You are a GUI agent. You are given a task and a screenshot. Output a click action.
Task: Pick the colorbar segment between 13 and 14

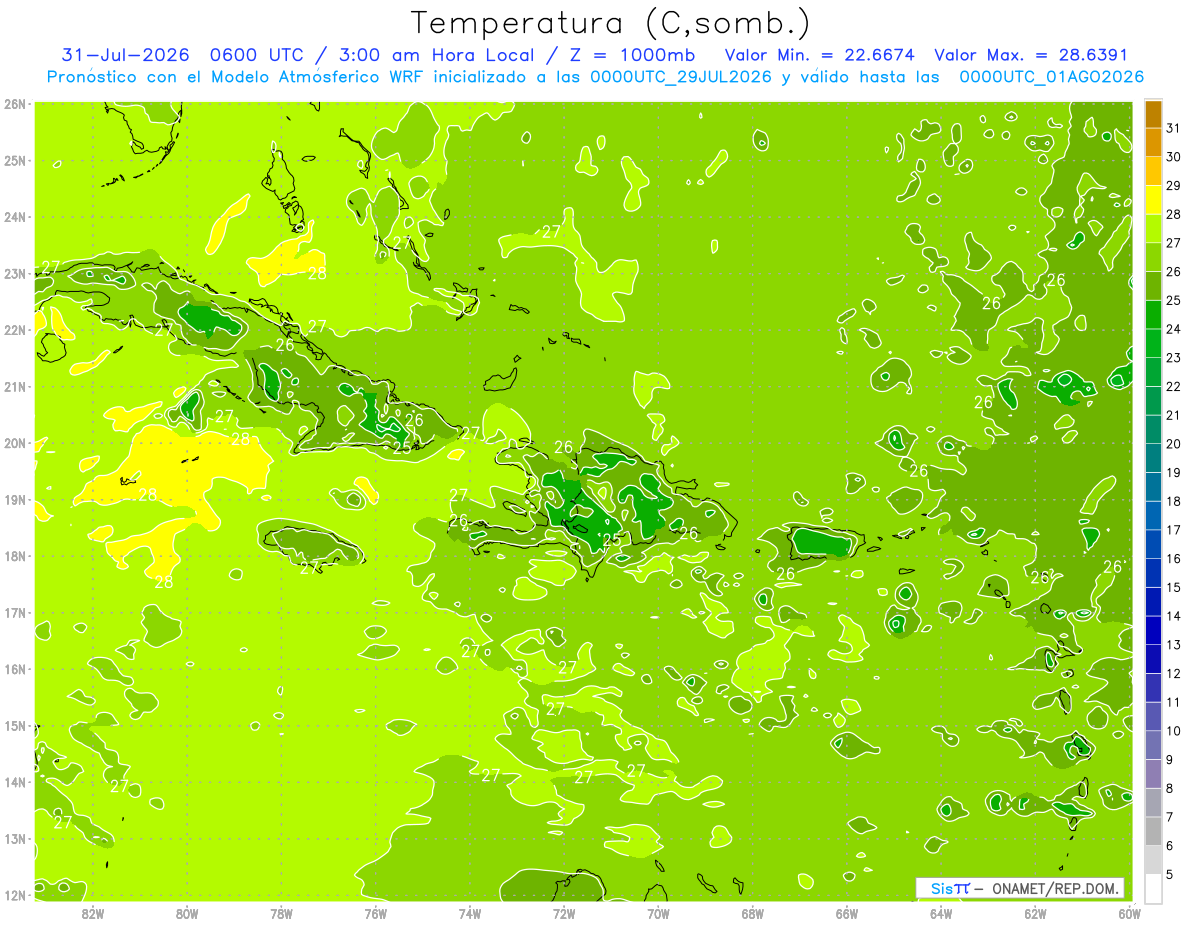(1154, 629)
